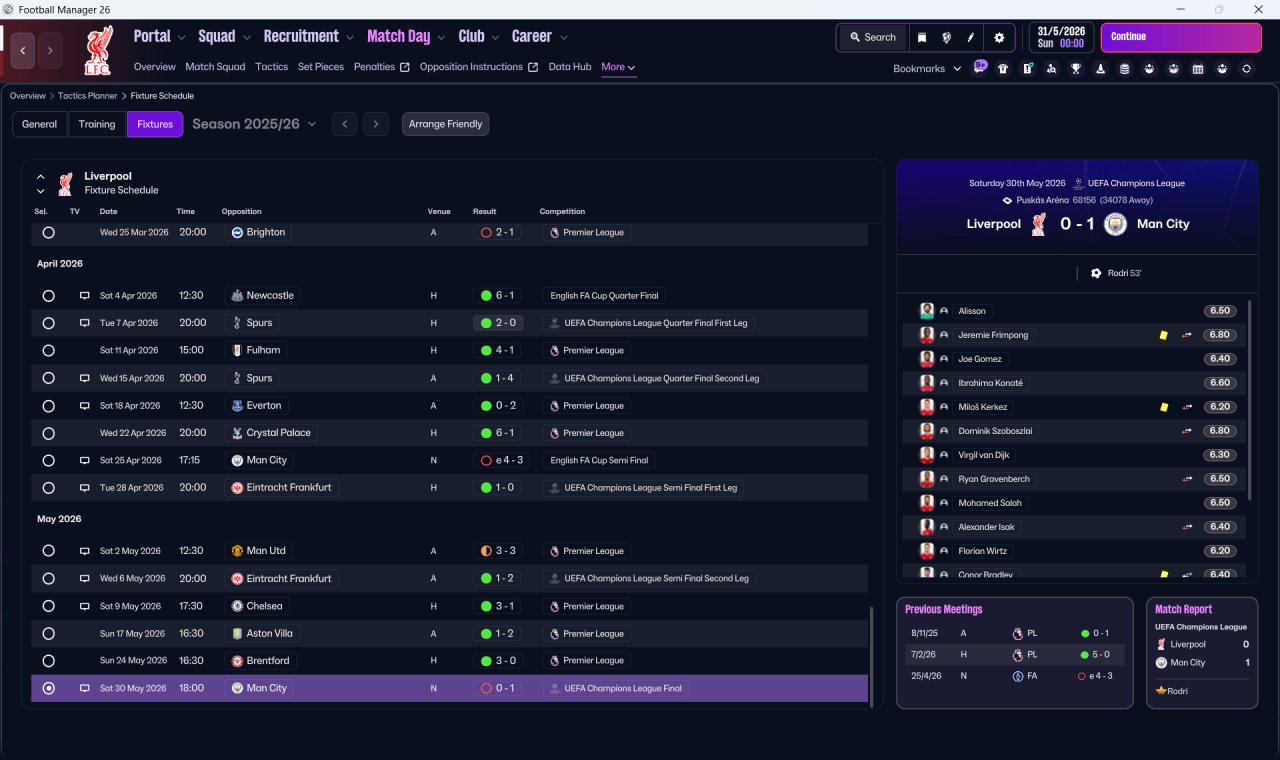Click the Liverpool club crest logo
Image resolution: width=1280 pixels, height=760 pixels.
click(x=100, y=50)
